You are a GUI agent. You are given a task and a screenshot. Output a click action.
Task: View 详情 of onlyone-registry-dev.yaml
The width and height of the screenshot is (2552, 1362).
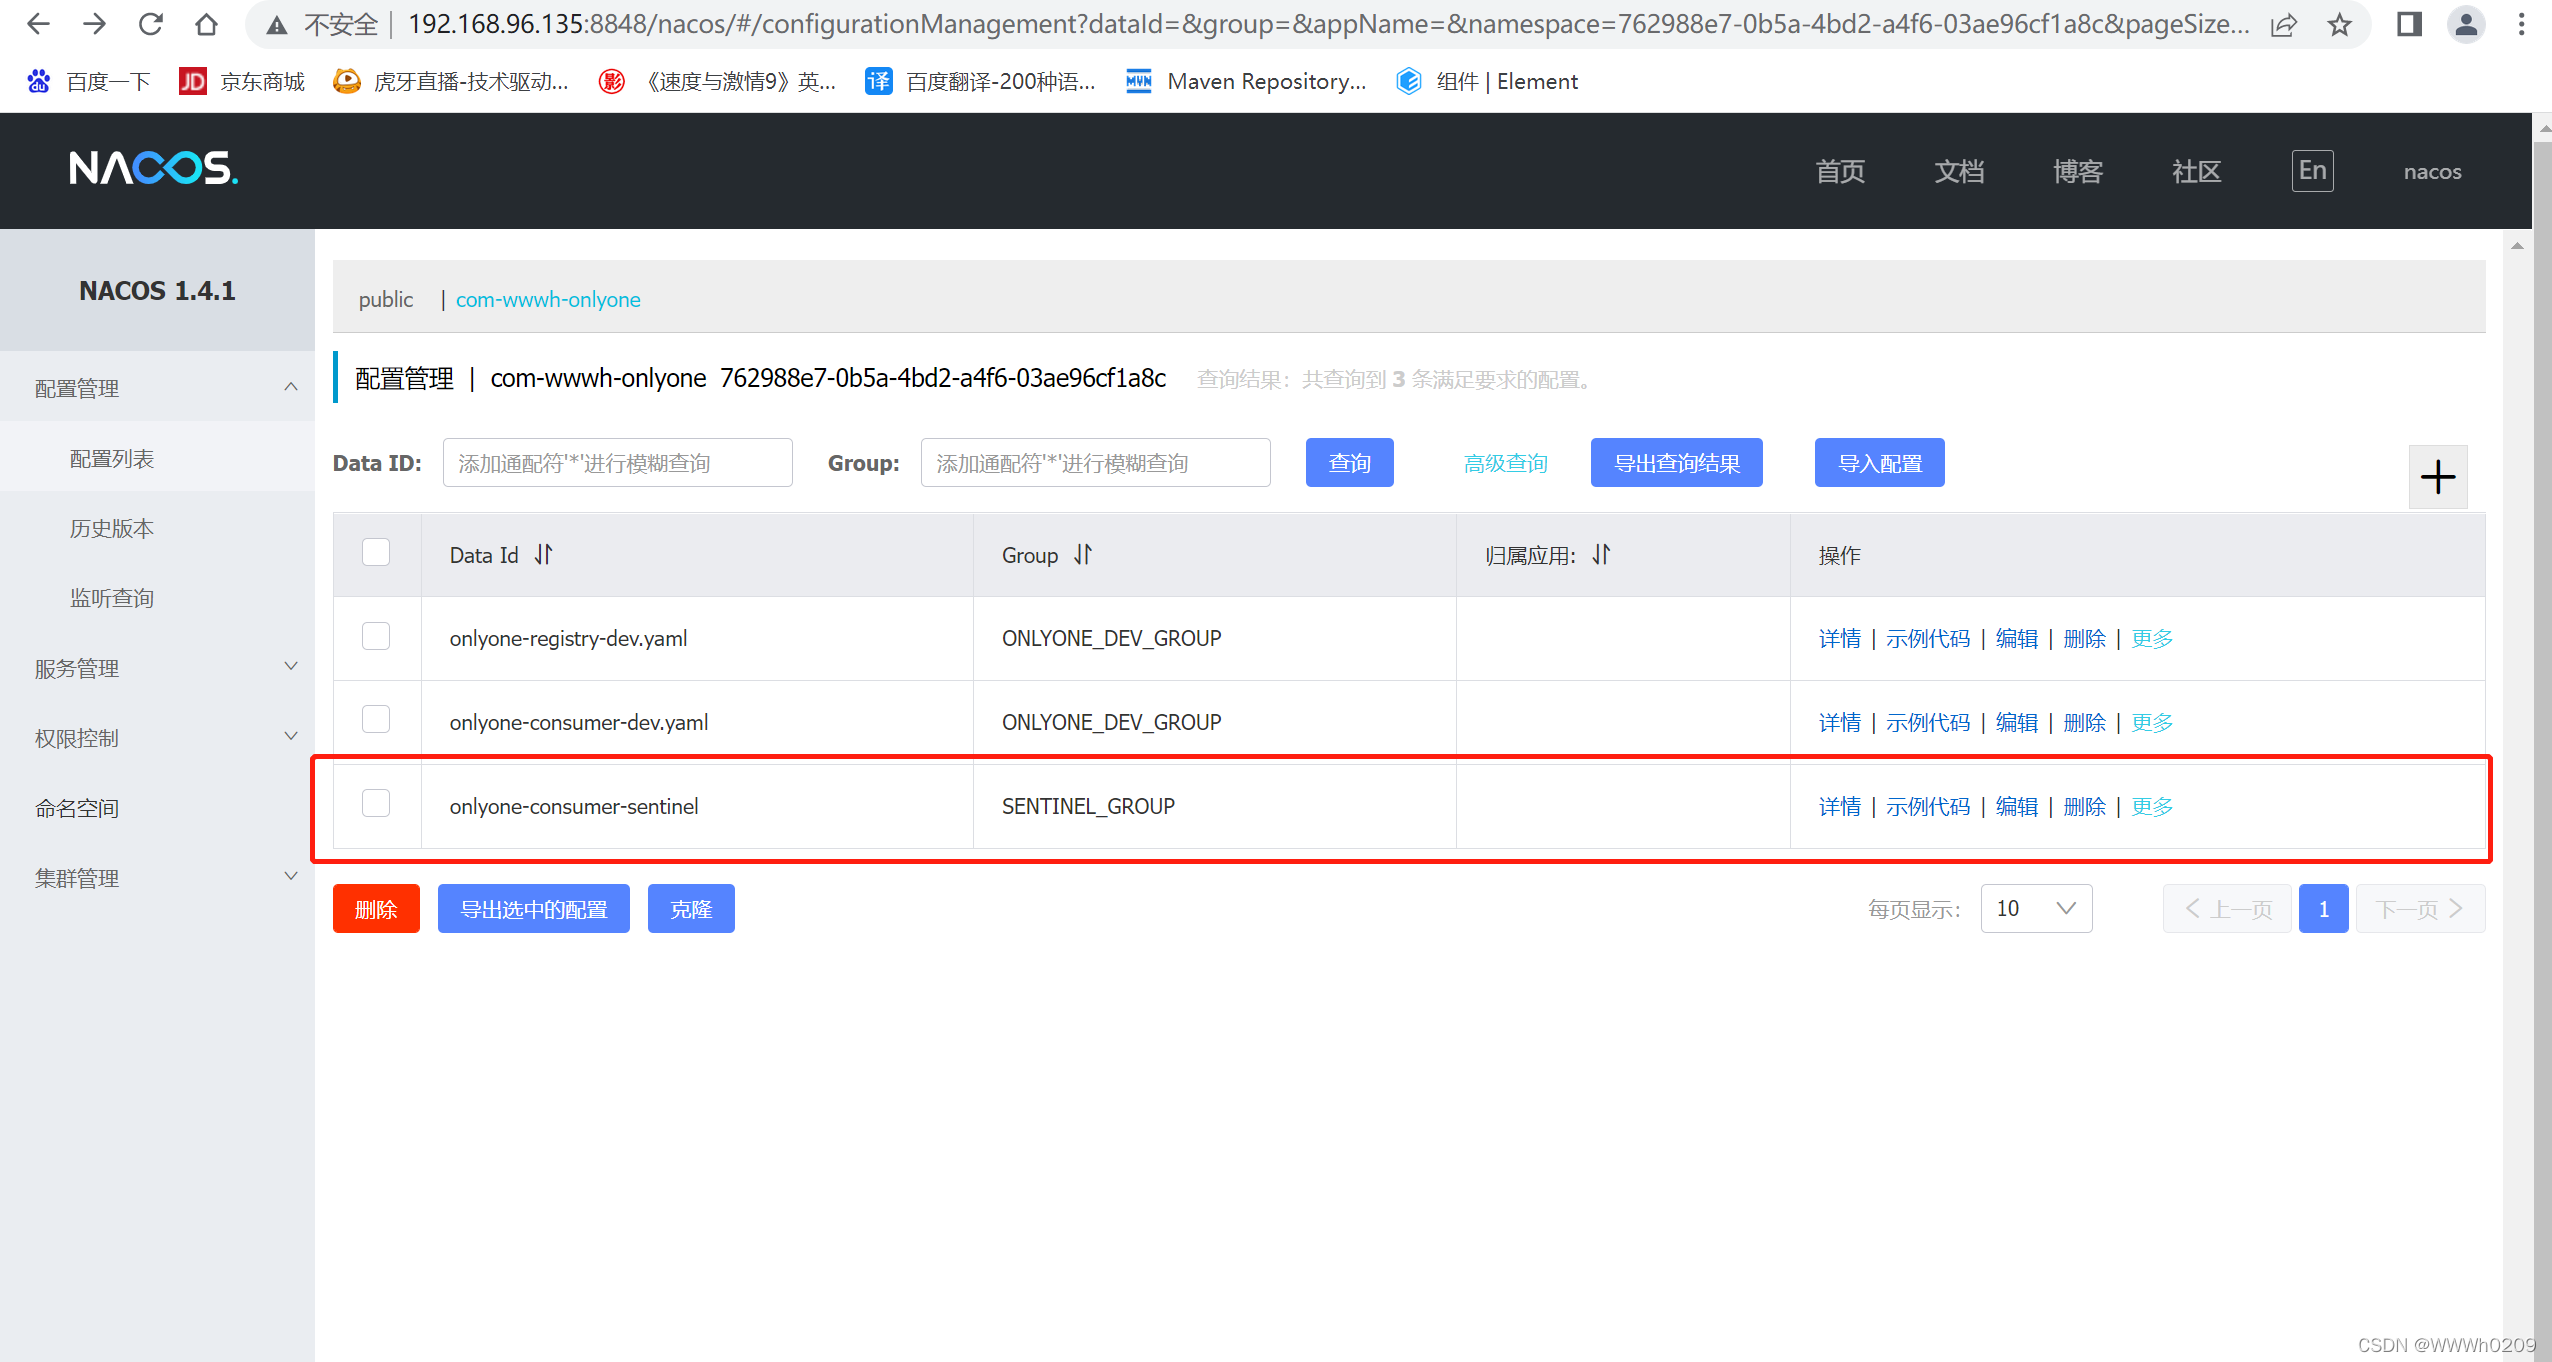coord(1839,638)
